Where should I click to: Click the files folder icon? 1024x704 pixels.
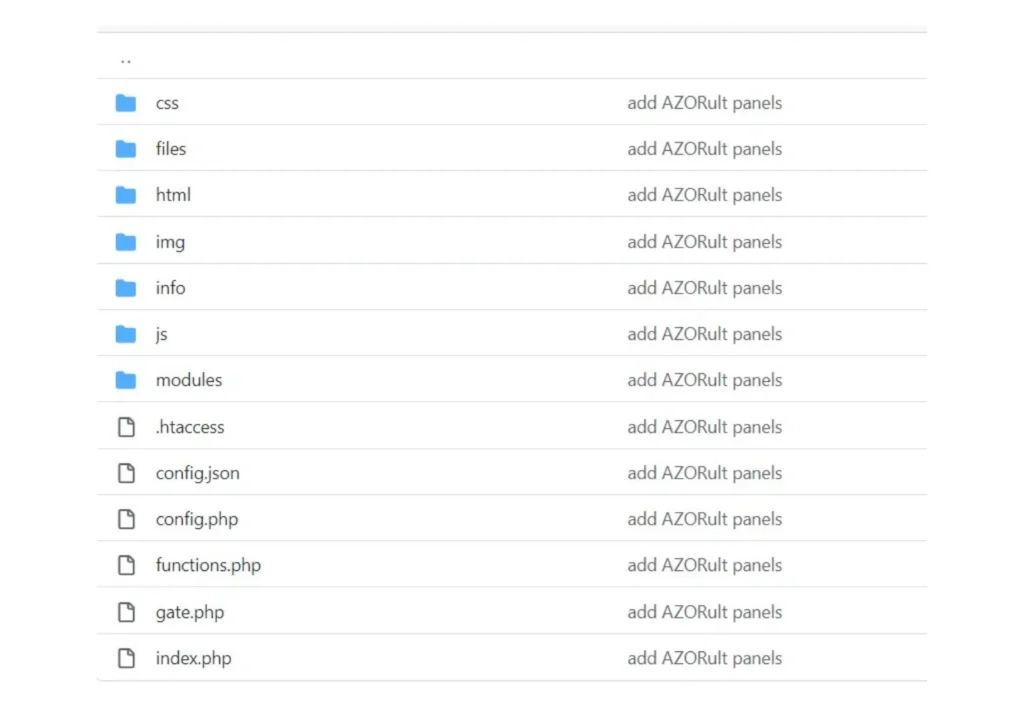click(x=126, y=149)
